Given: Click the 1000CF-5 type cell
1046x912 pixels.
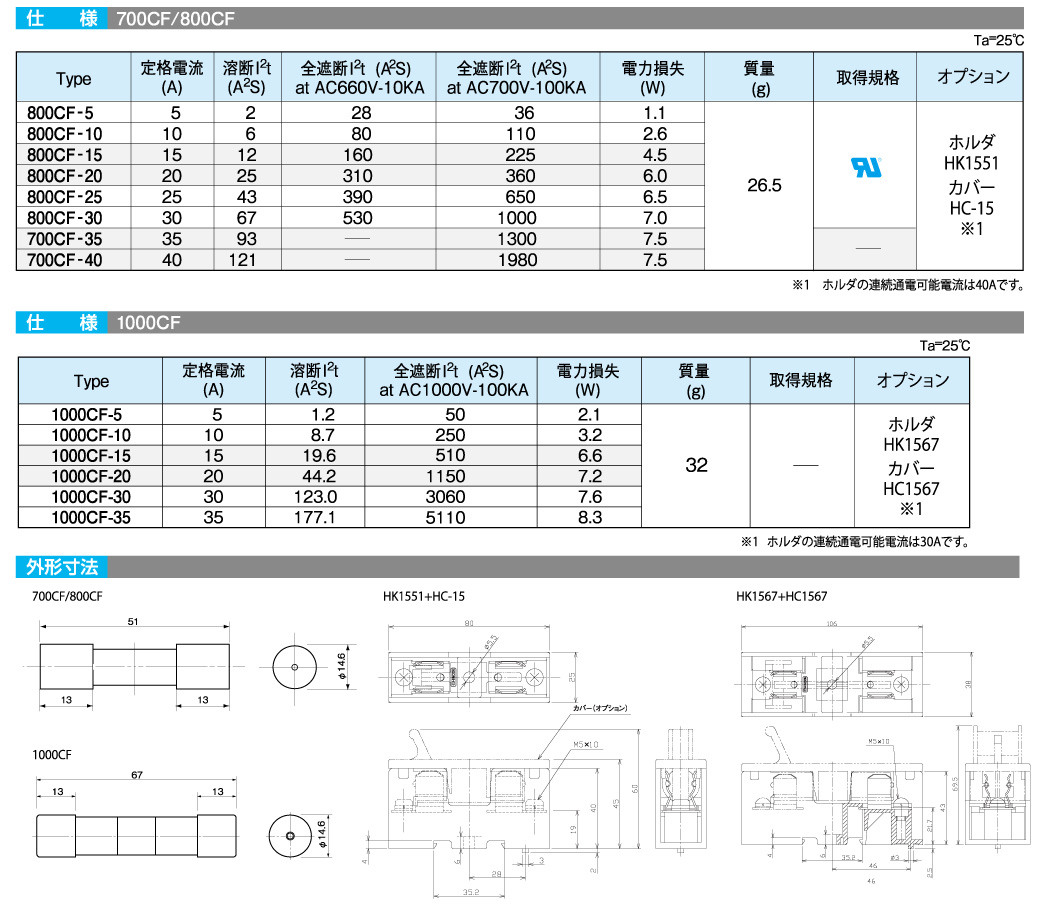Looking at the screenshot, I should 87,414.
